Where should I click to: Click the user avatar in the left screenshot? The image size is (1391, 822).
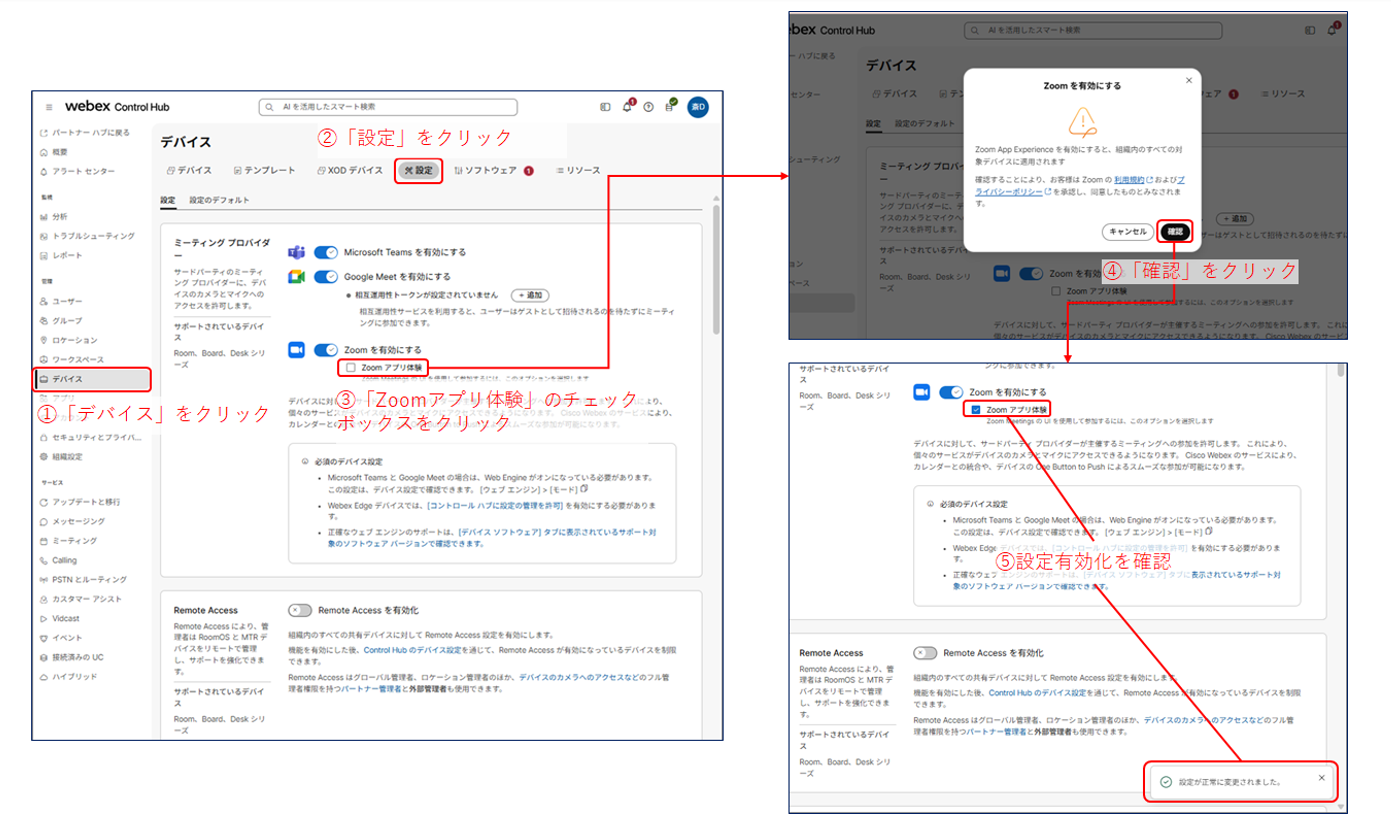point(697,107)
